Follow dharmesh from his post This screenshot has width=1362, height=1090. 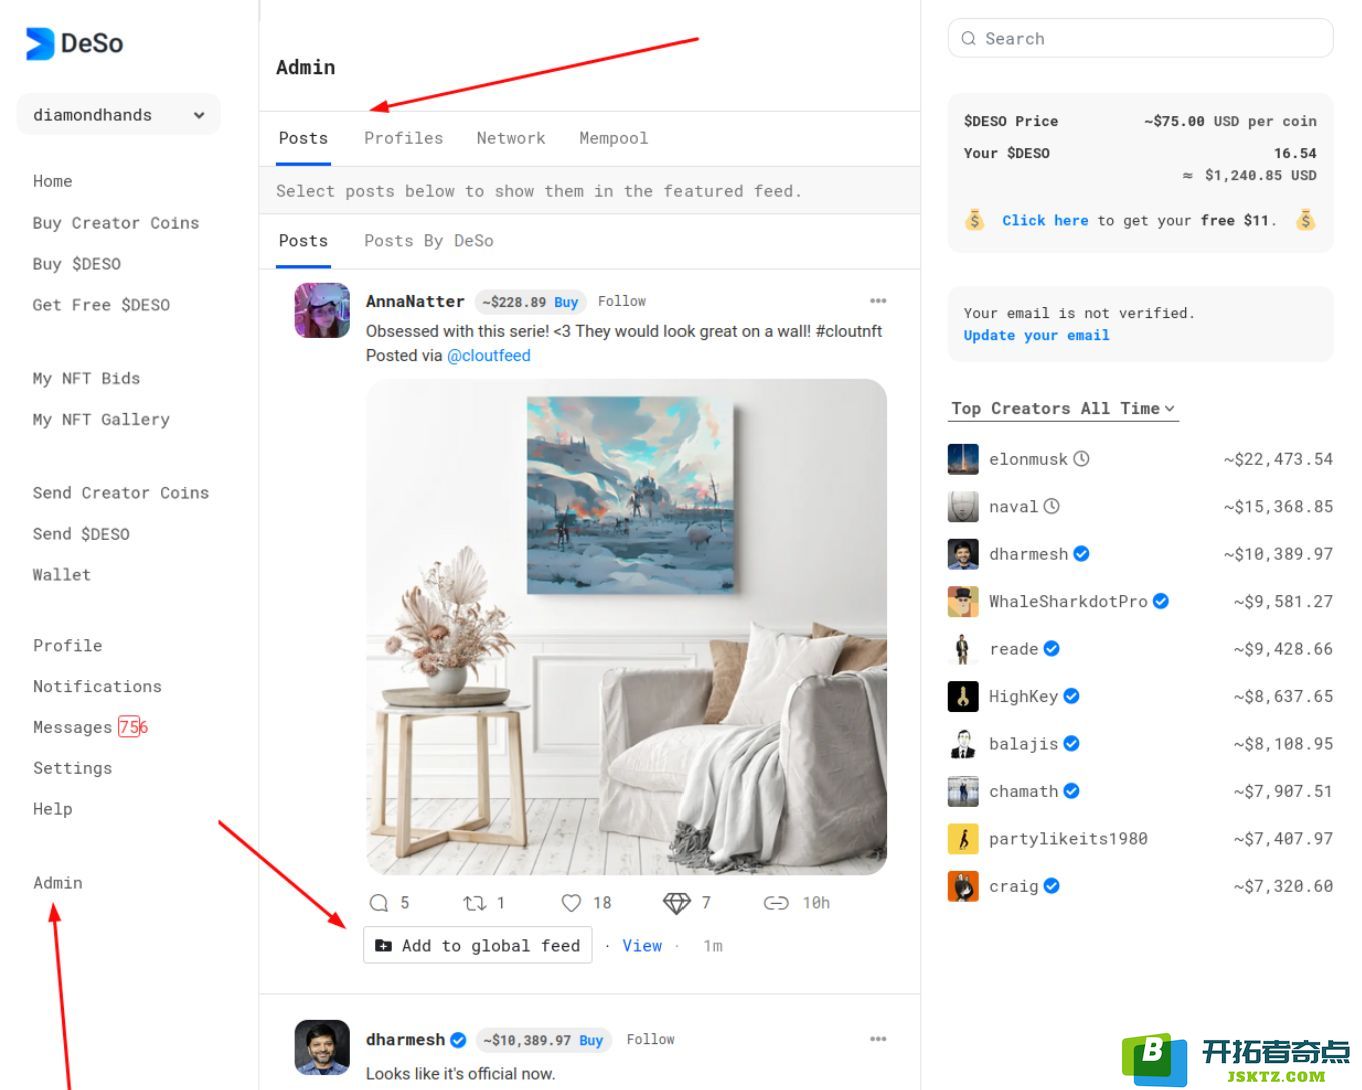(650, 1039)
